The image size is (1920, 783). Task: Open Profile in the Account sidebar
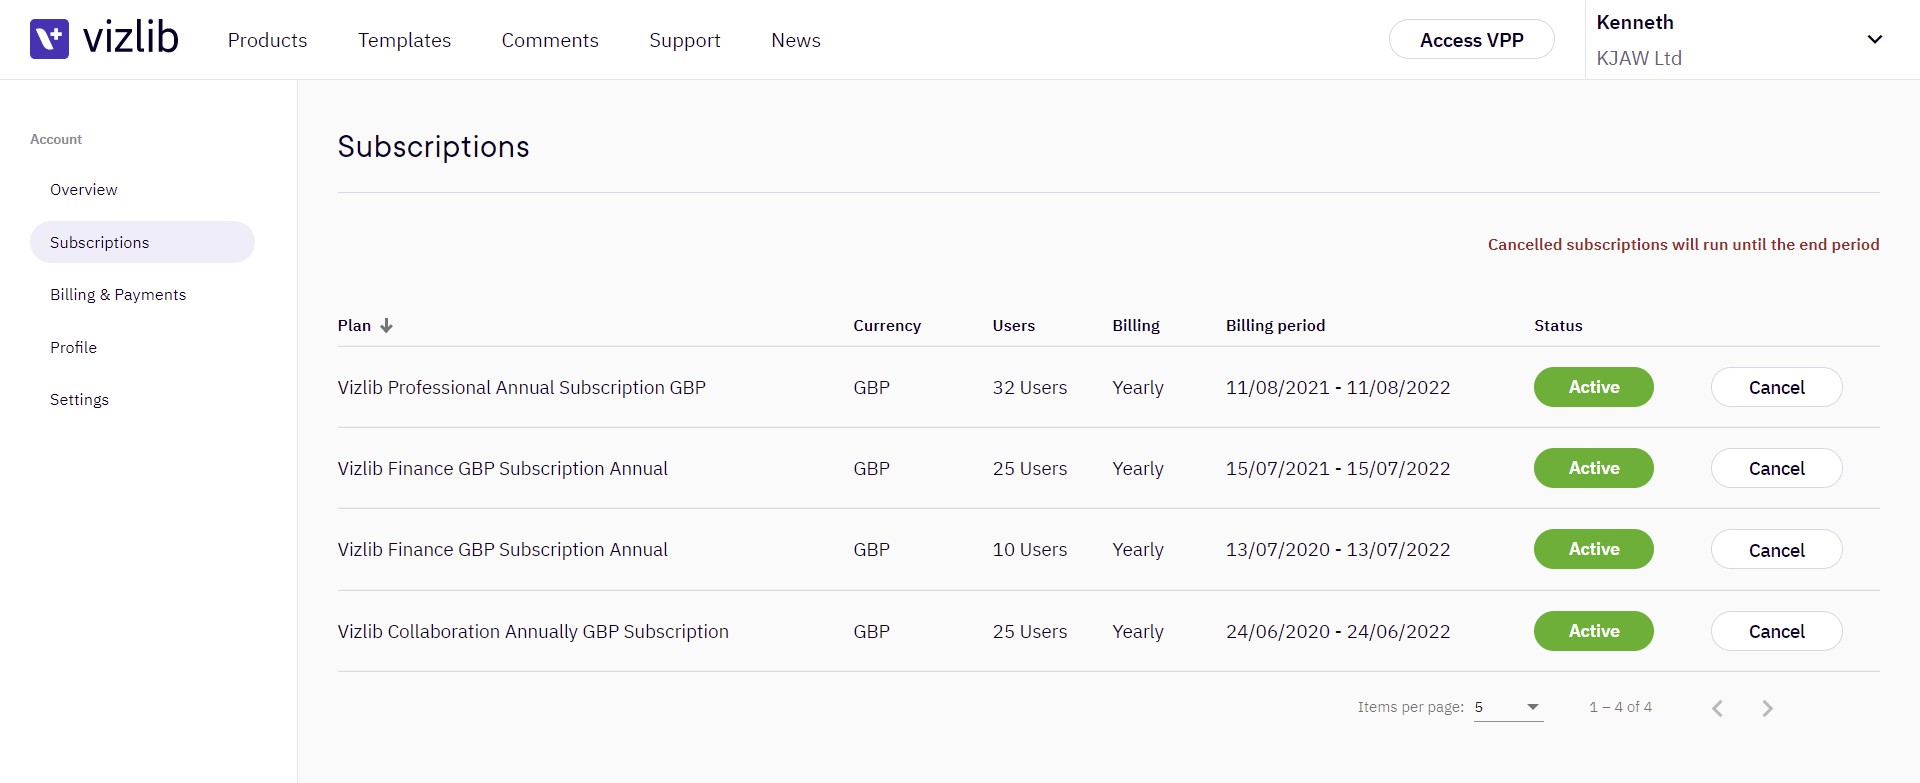coord(74,348)
